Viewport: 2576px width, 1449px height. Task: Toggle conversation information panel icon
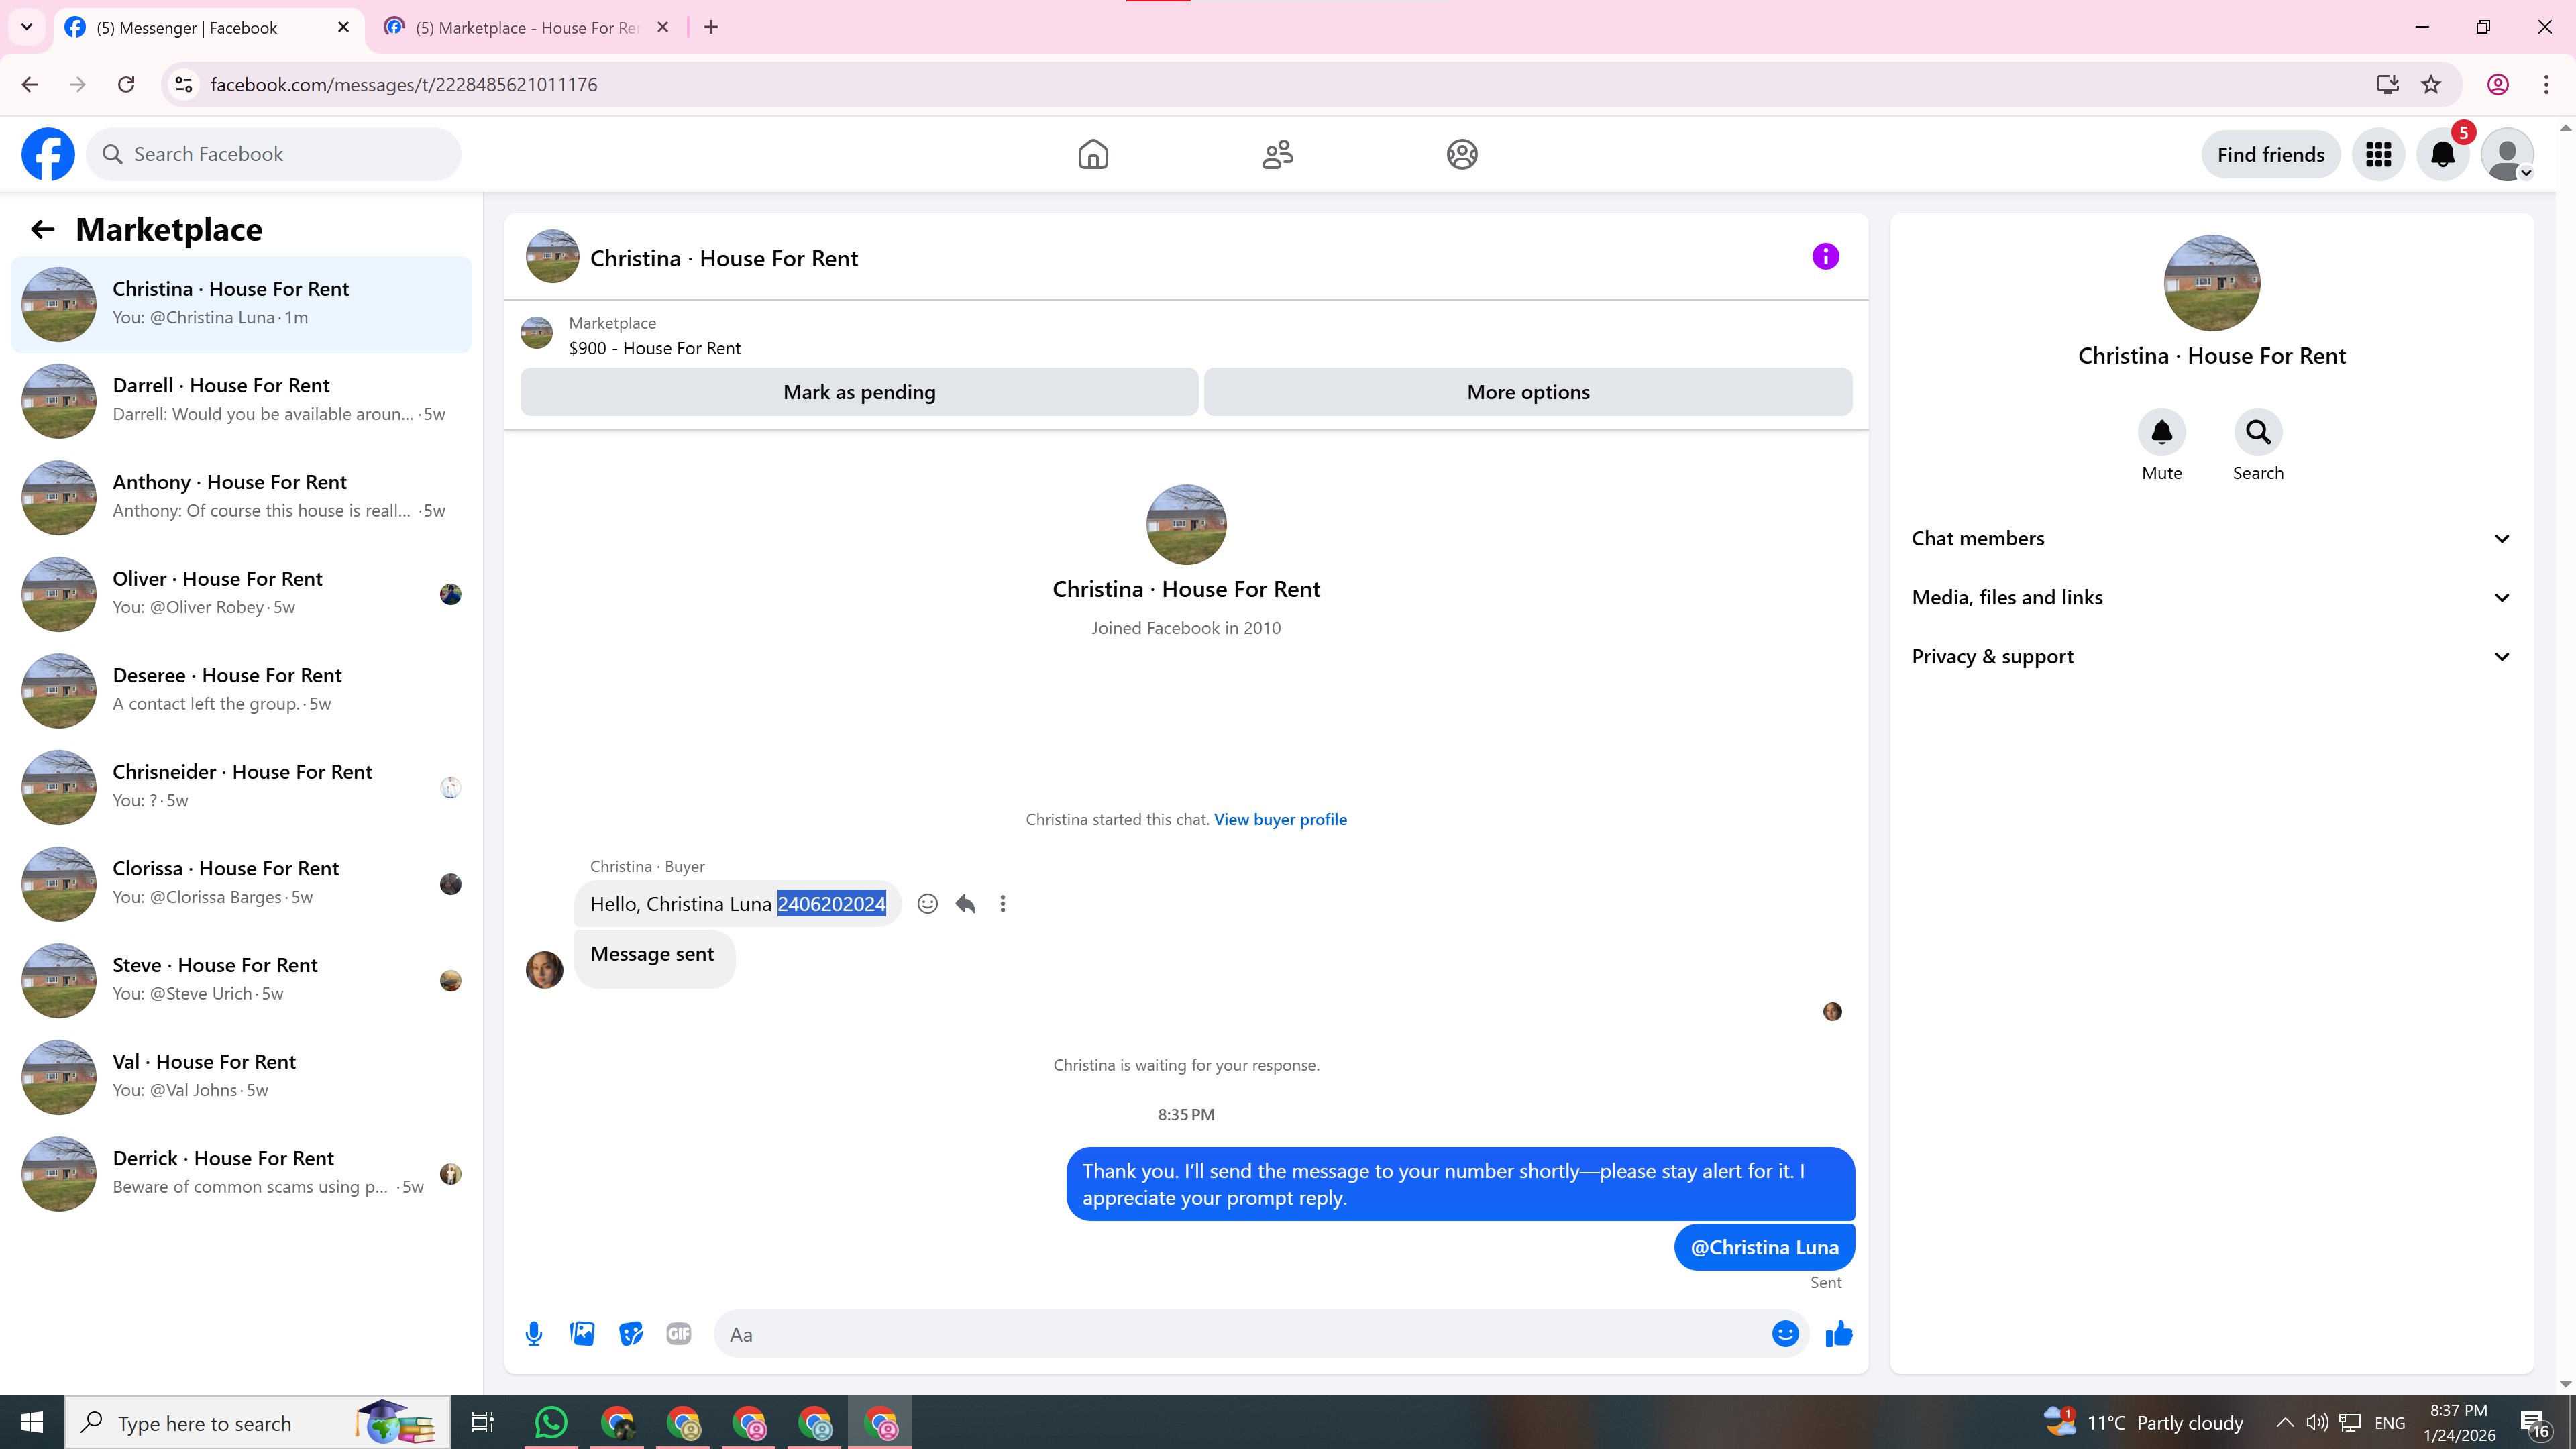(x=1825, y=257)
